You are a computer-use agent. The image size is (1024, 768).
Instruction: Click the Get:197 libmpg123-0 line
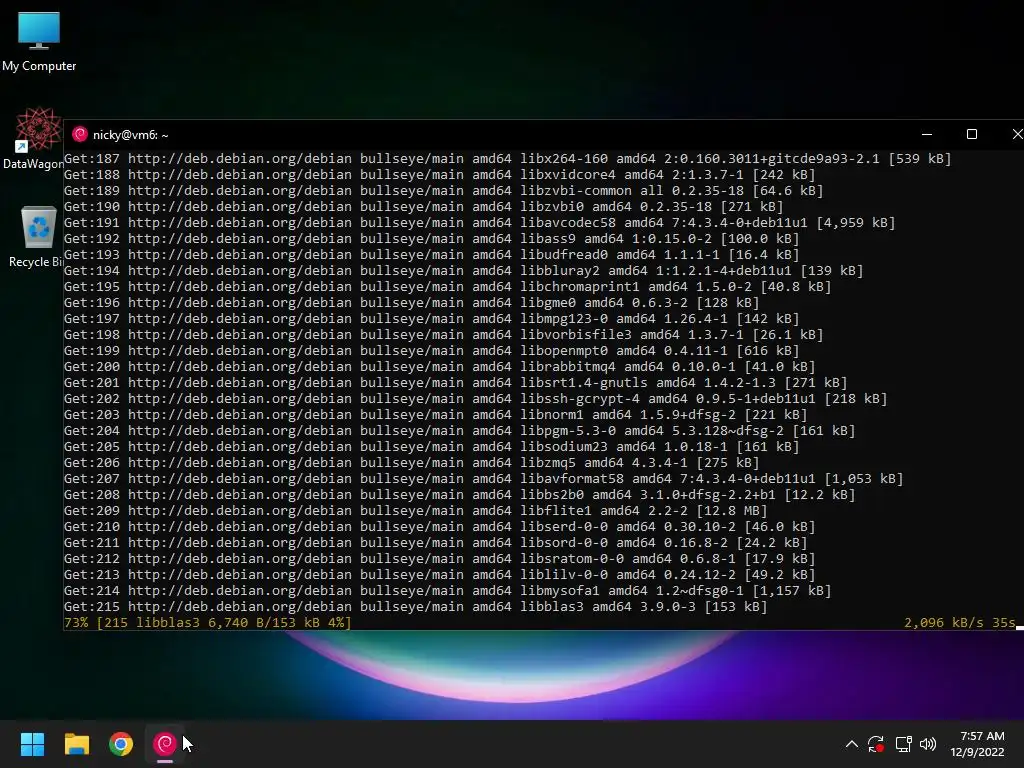(432, 319)
